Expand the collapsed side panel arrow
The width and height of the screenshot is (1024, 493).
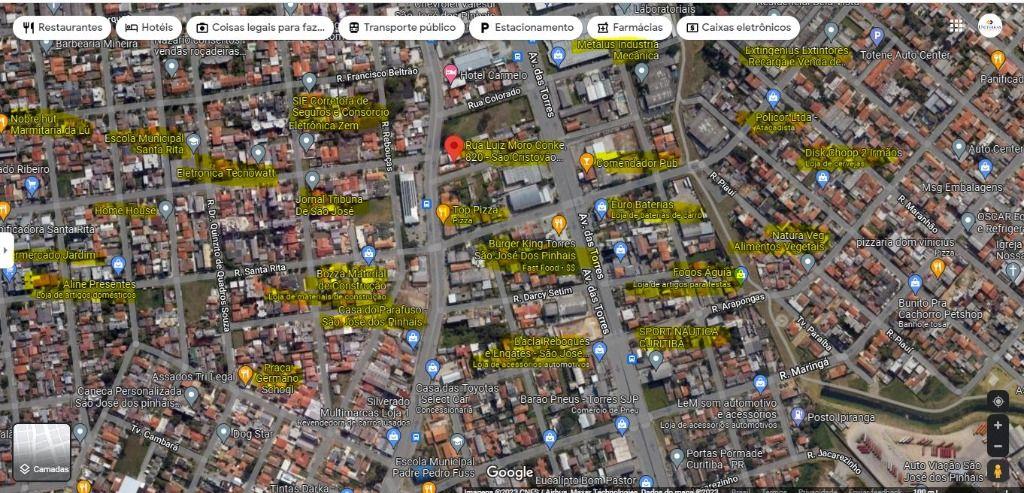[6, 249]
